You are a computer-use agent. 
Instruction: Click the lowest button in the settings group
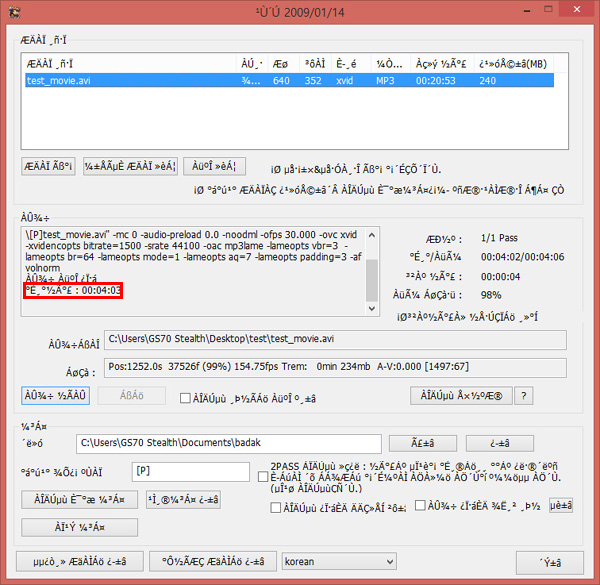pyautogui.click(x=80, y=528)
